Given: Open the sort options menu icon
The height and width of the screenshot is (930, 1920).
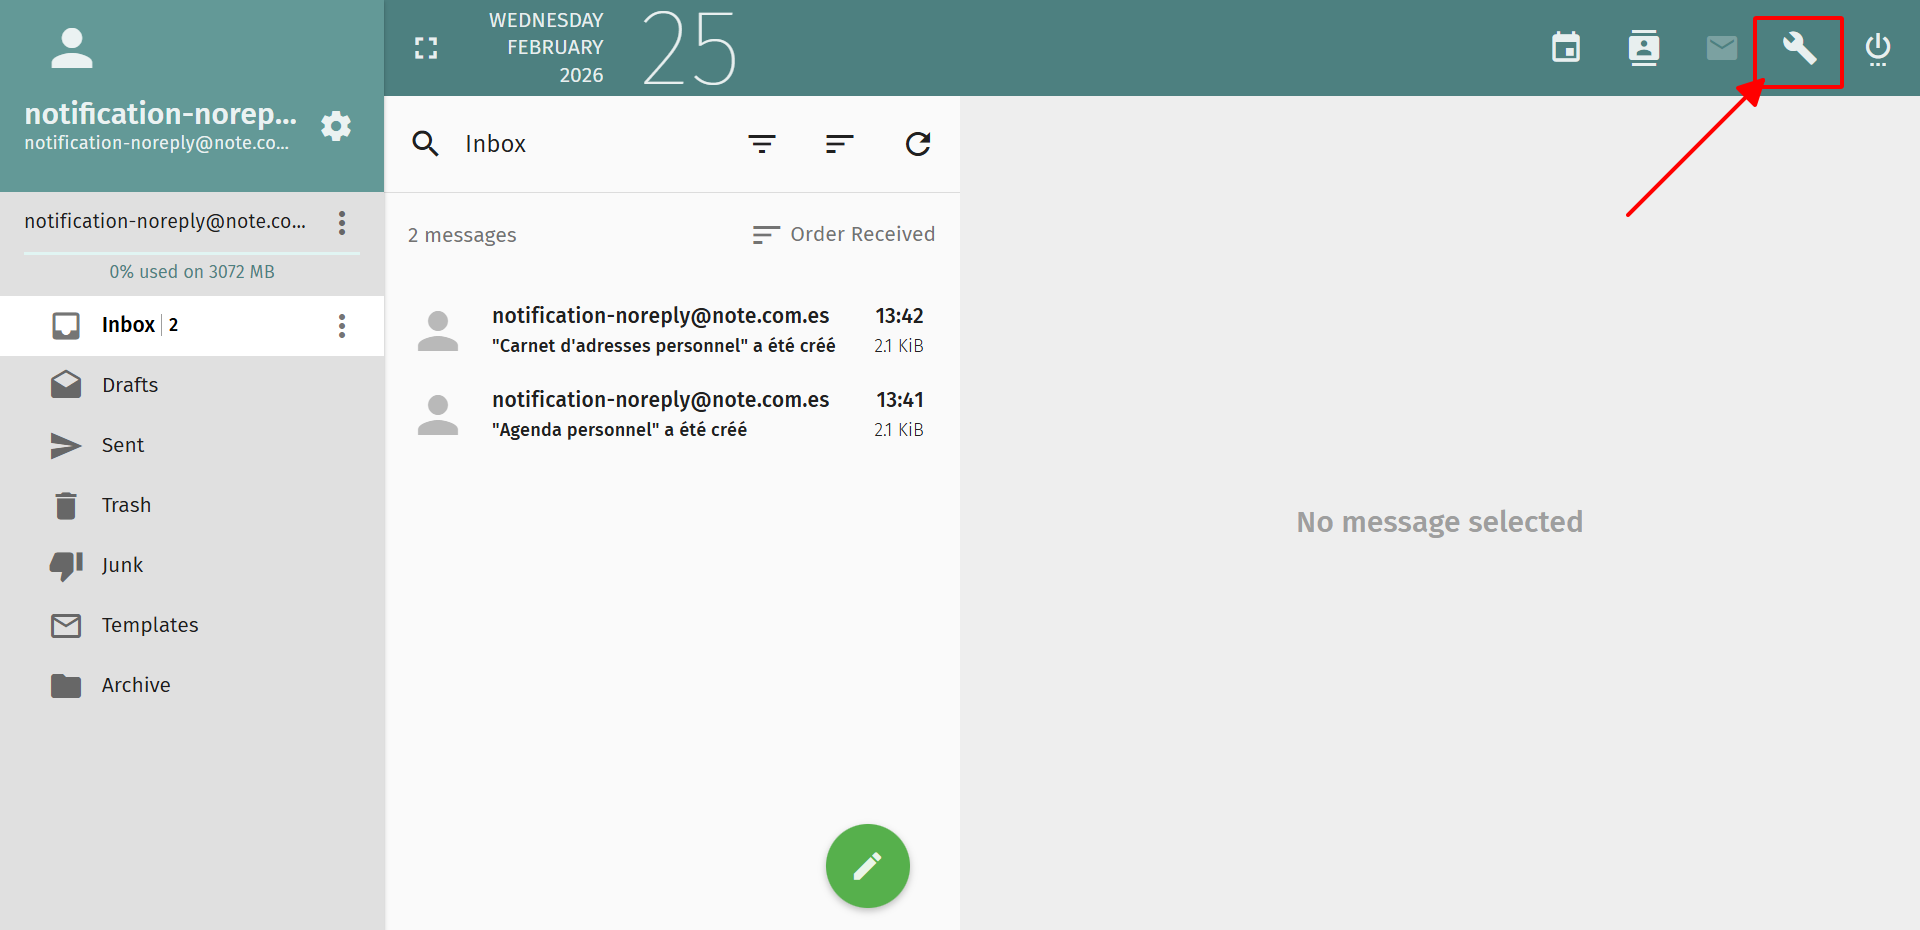Looking at the screenshot, I should [x=839, y=144].
